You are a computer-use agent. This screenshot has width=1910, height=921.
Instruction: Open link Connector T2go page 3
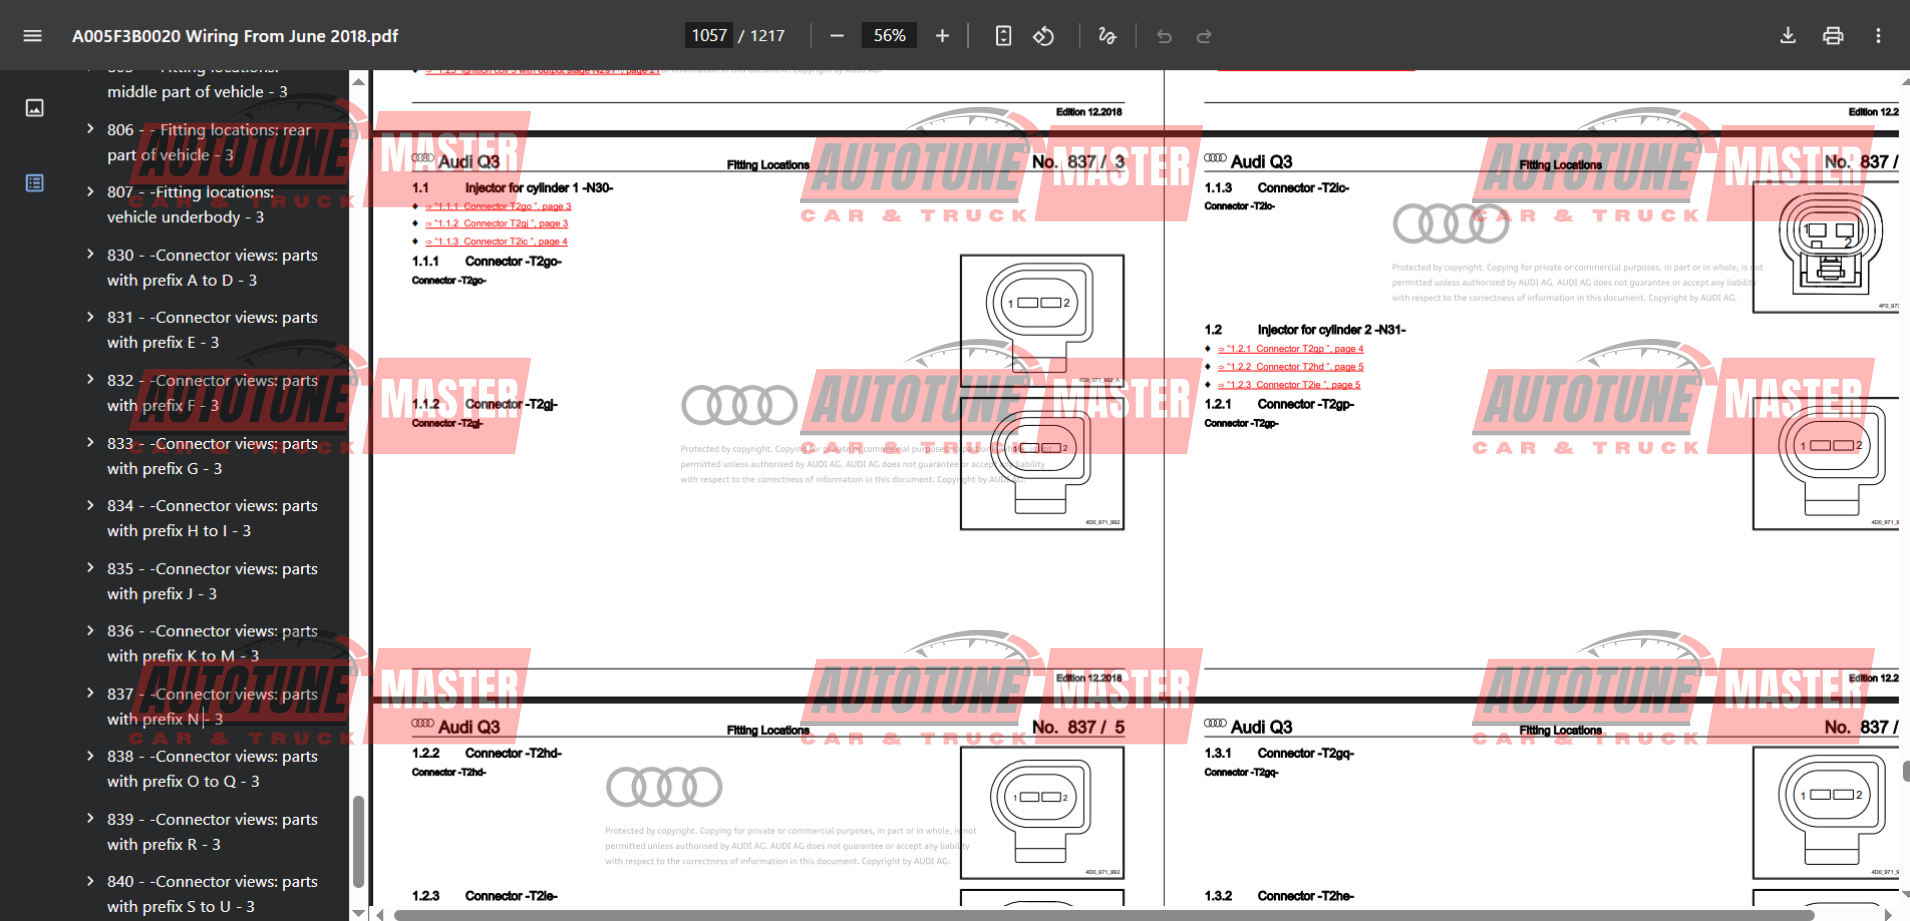[x=497, y=206]
